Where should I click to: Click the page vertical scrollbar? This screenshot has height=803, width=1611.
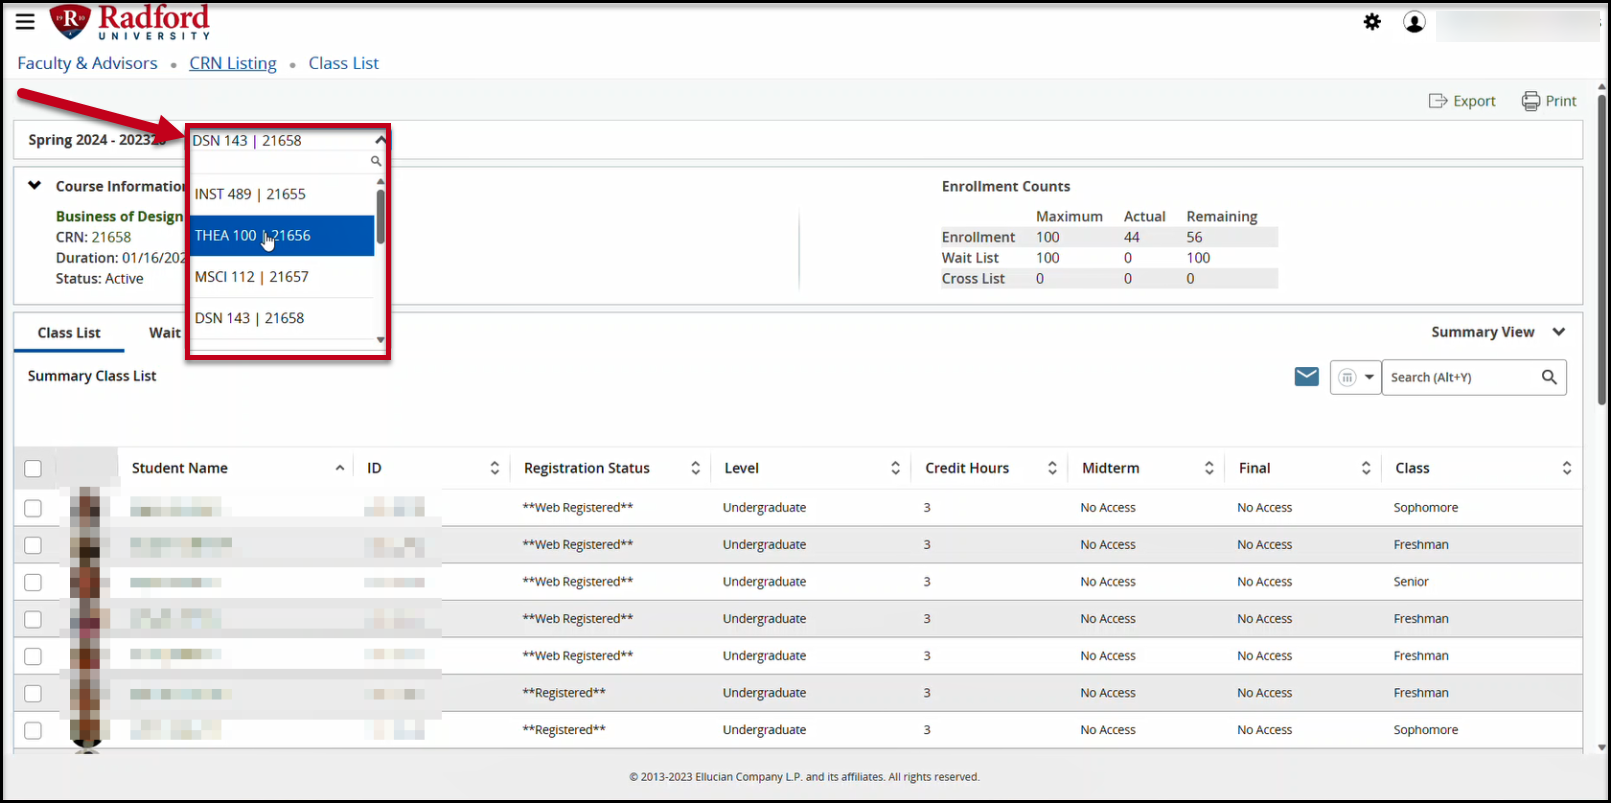pyautogui.click(x=1602, y=250)
